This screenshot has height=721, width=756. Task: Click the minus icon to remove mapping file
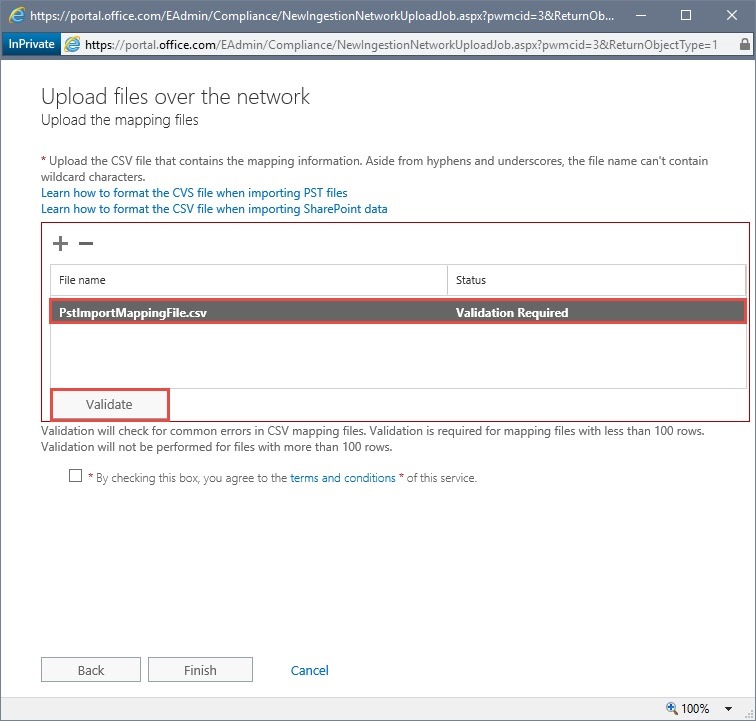86,244
